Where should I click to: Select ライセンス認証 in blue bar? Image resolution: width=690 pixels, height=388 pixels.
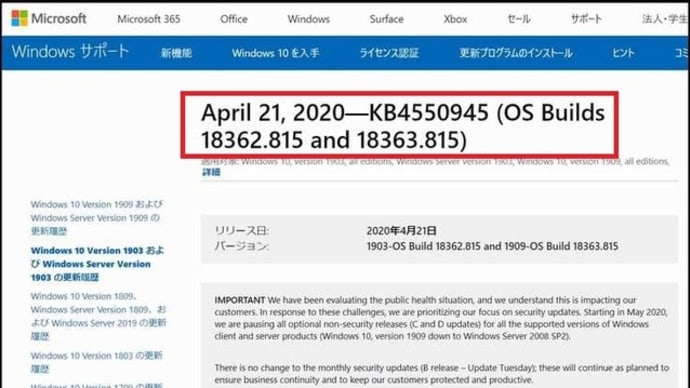(x=389, y=53)
